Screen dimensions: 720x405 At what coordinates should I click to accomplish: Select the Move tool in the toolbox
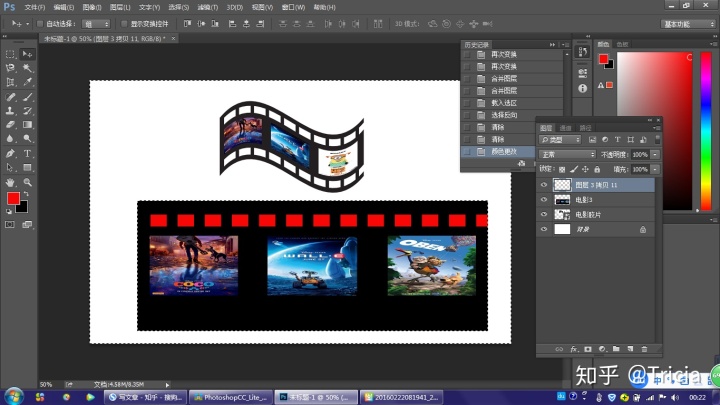point(28,54)
